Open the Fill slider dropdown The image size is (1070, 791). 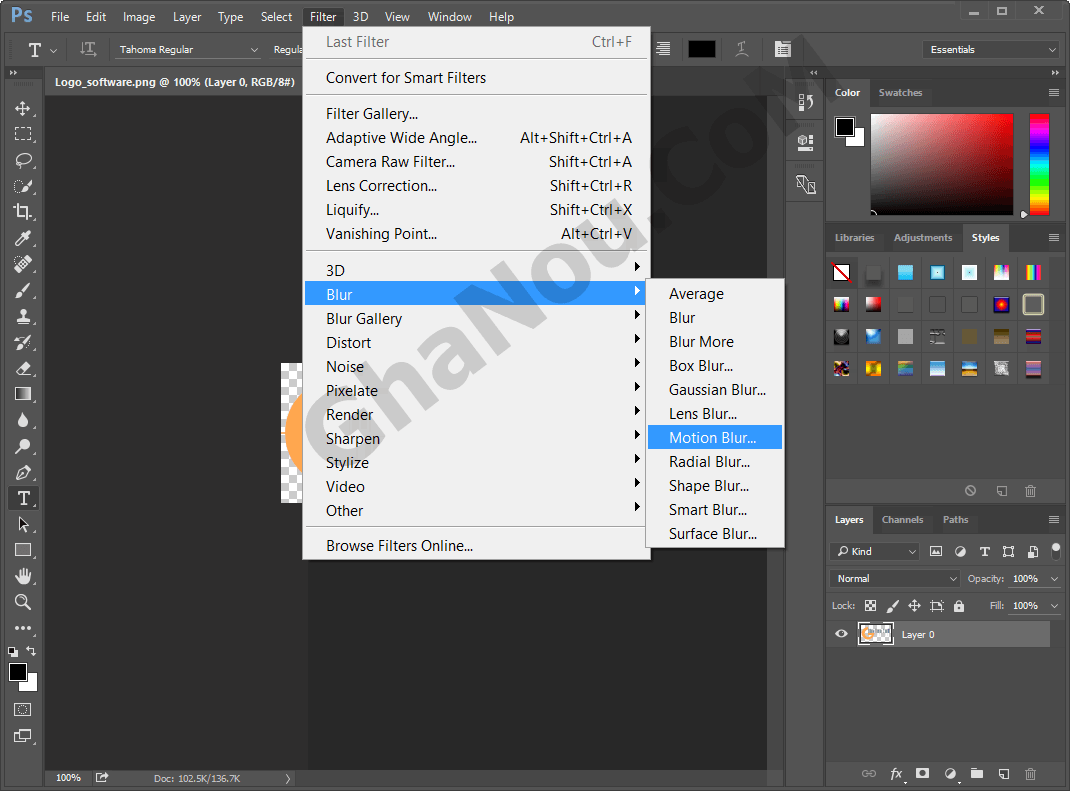(1054, 606)
